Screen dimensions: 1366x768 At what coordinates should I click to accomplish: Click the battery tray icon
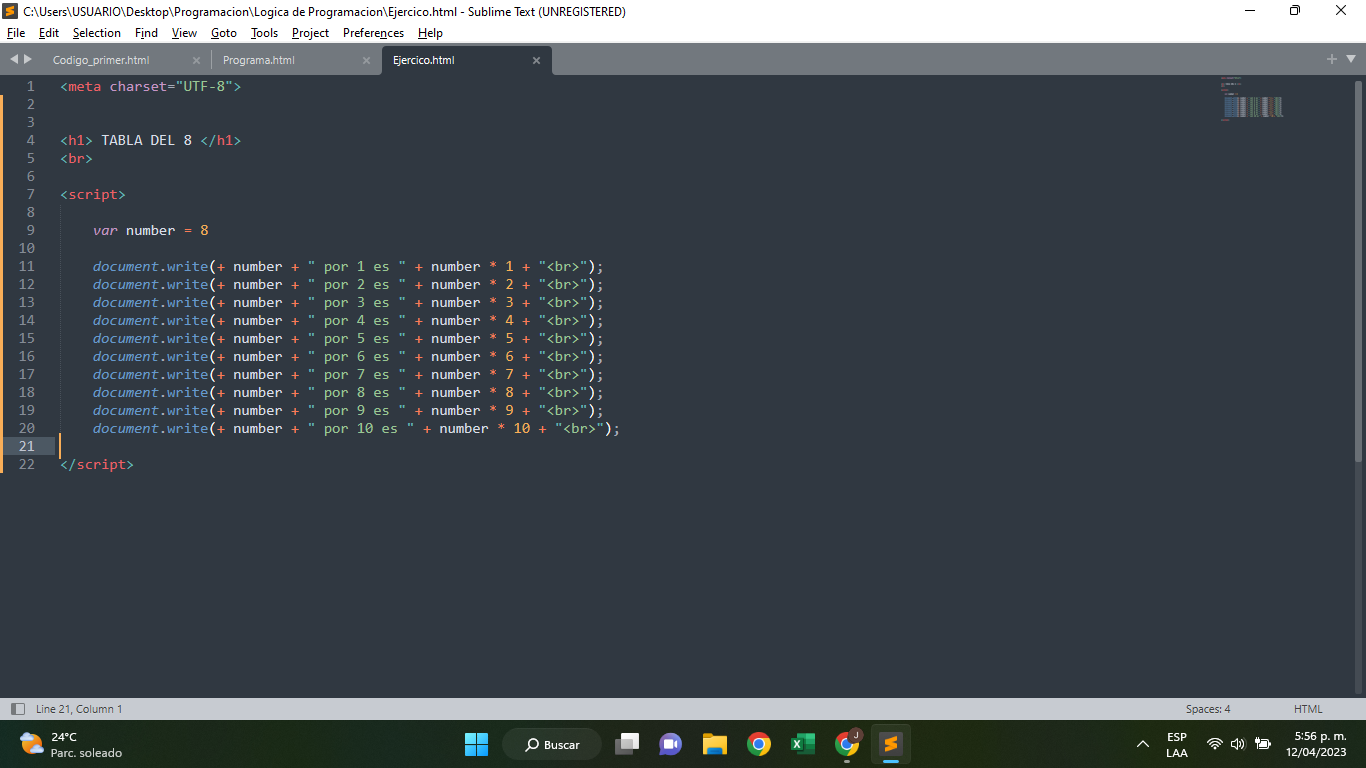1263,744
